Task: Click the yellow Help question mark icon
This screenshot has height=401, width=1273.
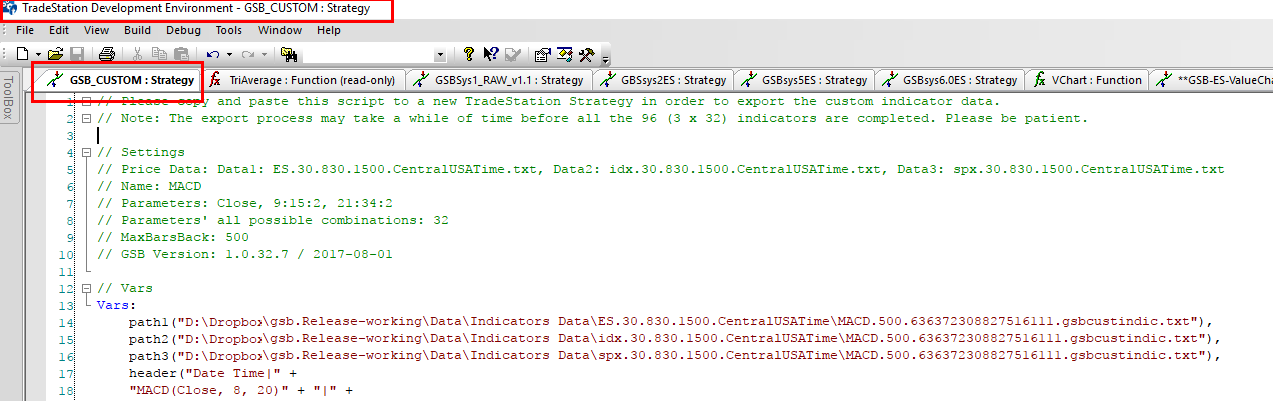Action: click(x=468, y=54)
